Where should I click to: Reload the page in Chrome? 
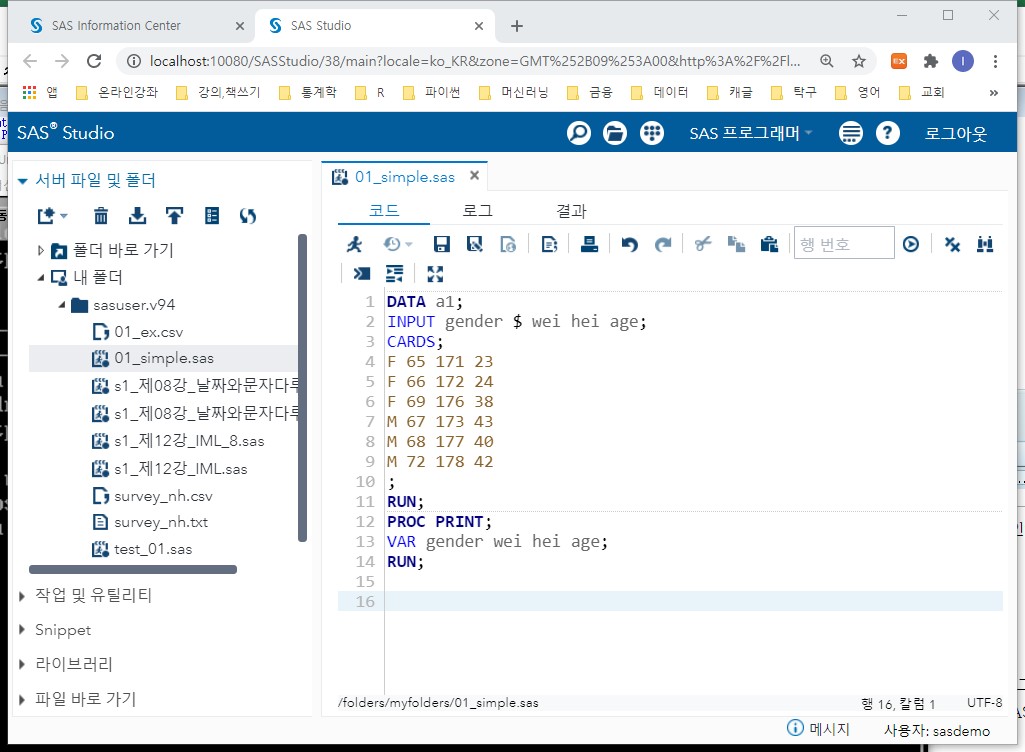tap(94, 61)
